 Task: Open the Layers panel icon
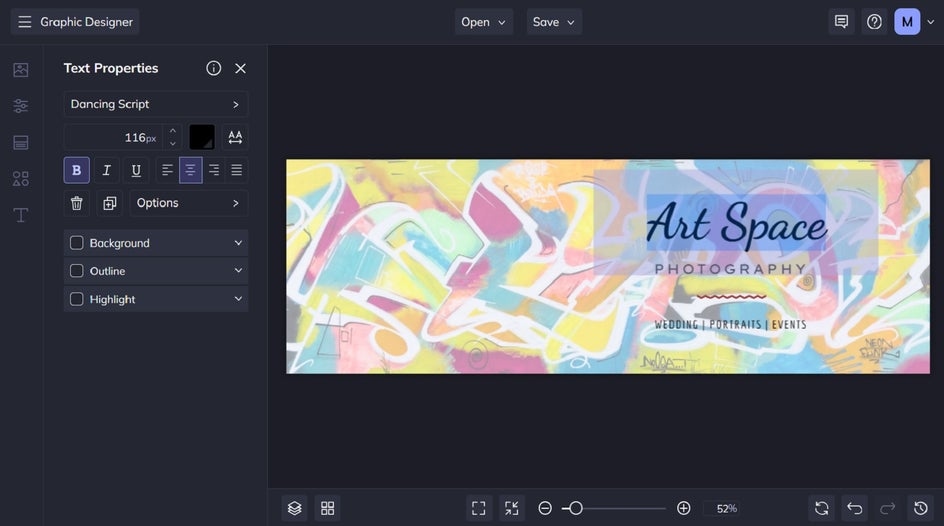tap(294, 509)
